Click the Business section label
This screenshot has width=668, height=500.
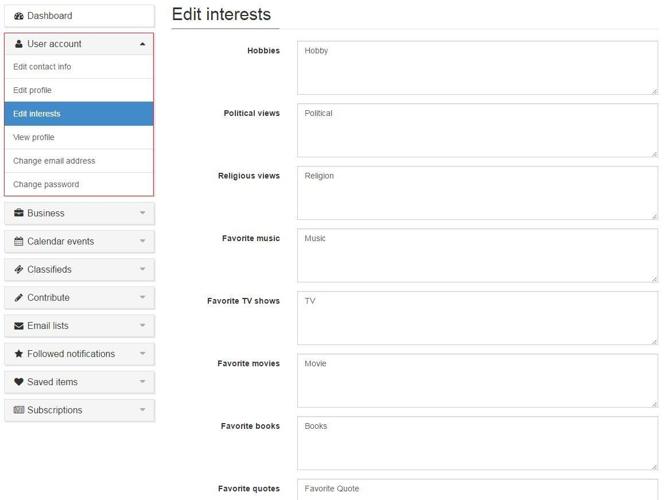pos(46,213)
